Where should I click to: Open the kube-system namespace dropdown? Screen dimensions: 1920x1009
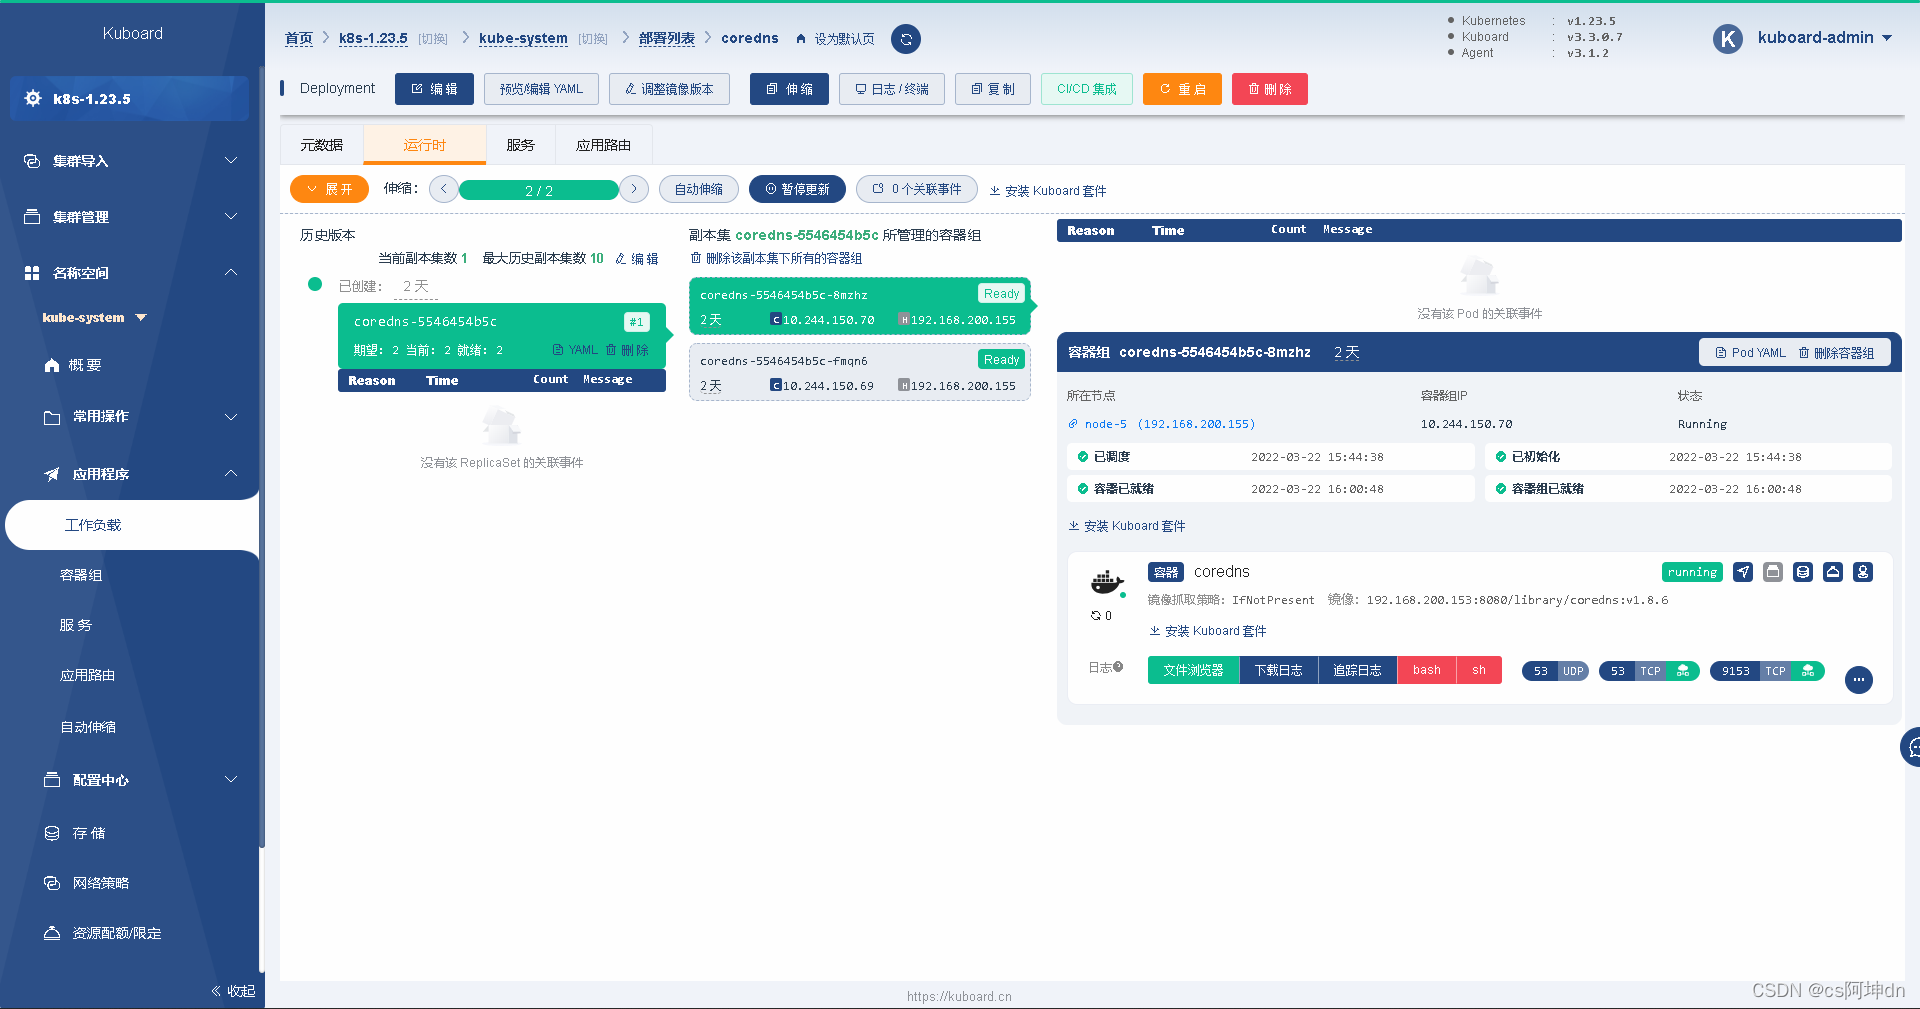click(95, 317)
